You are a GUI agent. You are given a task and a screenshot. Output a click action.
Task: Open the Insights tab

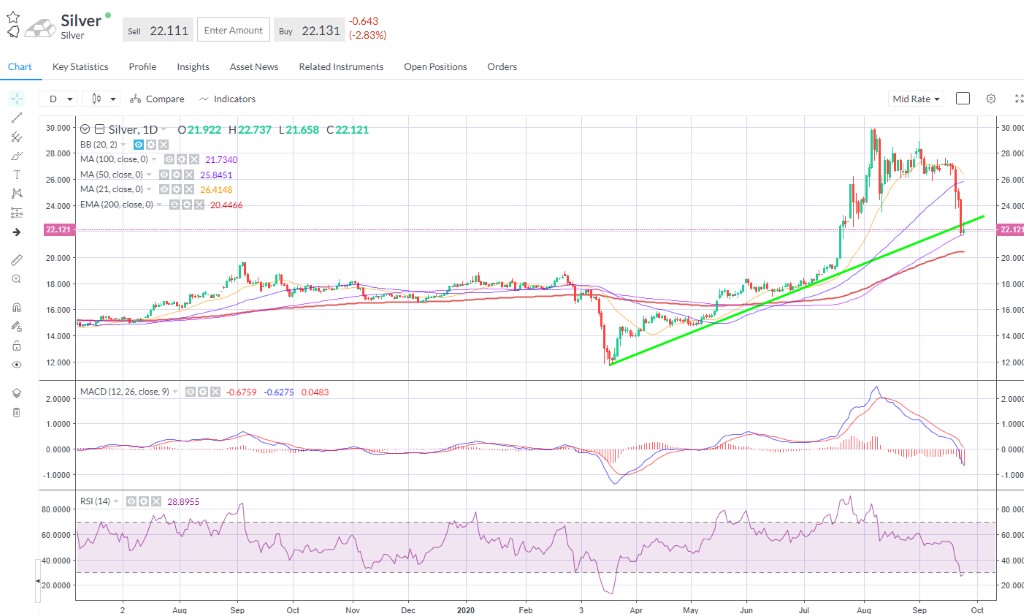pyautogui.click(x=193, y=67)
